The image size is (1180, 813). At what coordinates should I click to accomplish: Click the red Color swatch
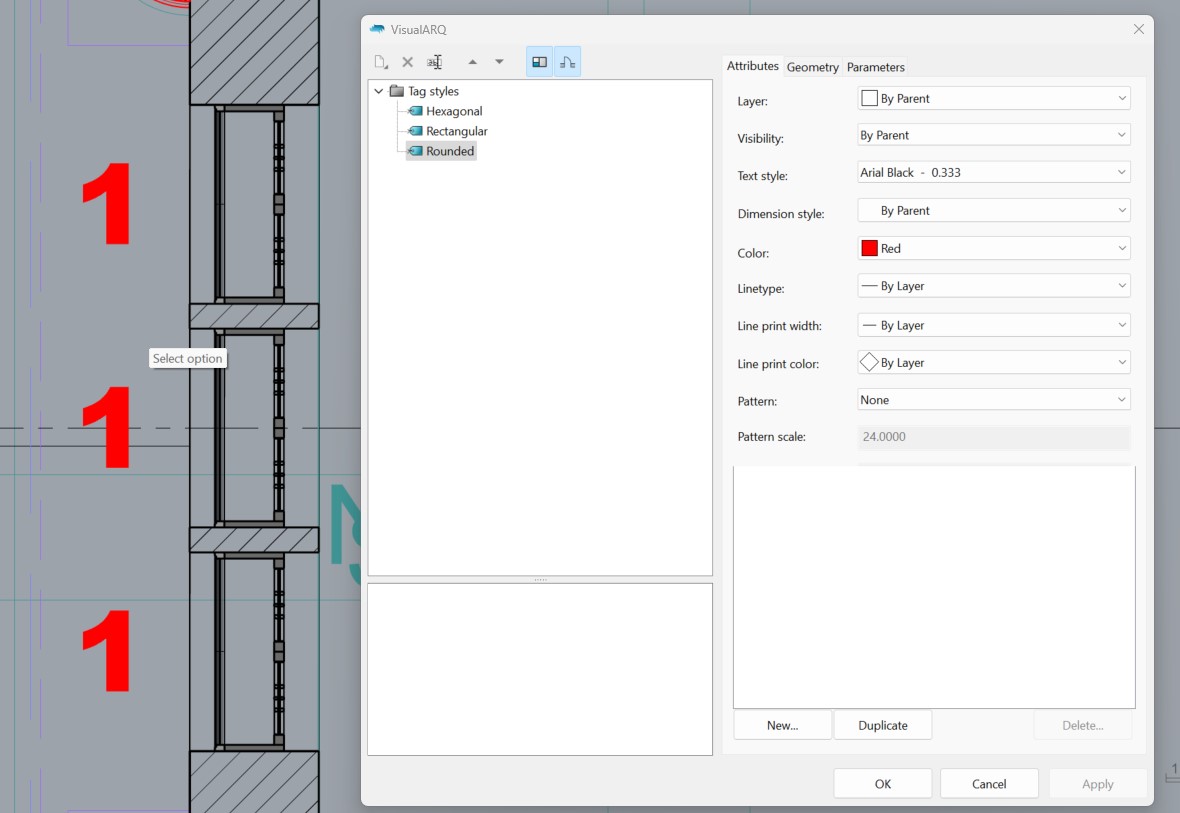click(x=869, y=248)
